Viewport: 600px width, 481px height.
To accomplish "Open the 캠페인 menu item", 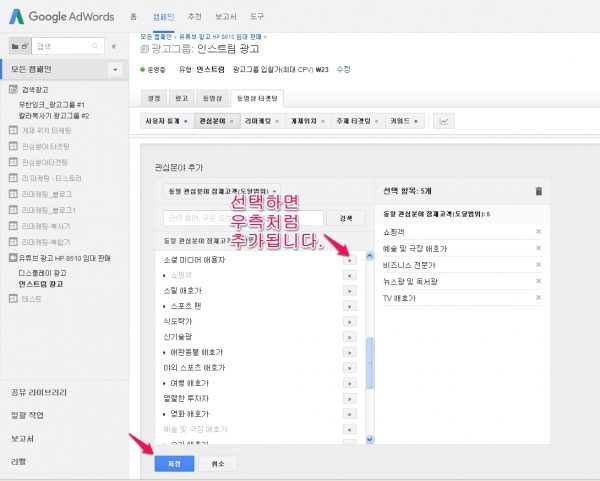I will tap(164, 16).
